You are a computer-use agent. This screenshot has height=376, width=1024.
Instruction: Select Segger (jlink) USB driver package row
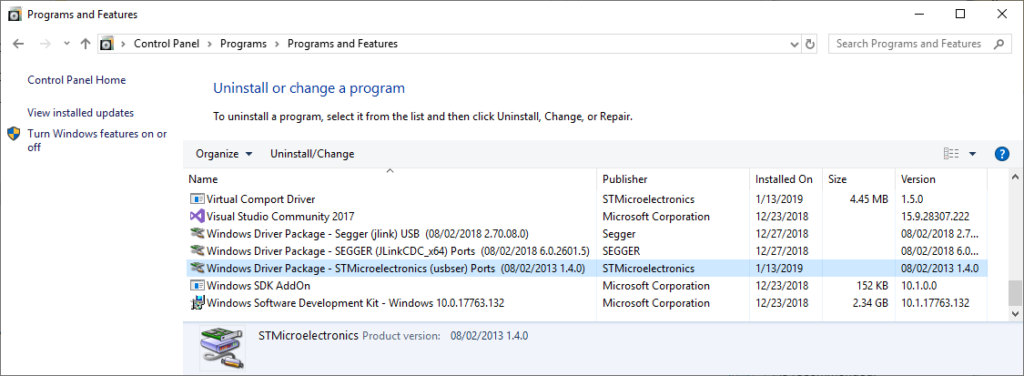click(x=586, y=233)
